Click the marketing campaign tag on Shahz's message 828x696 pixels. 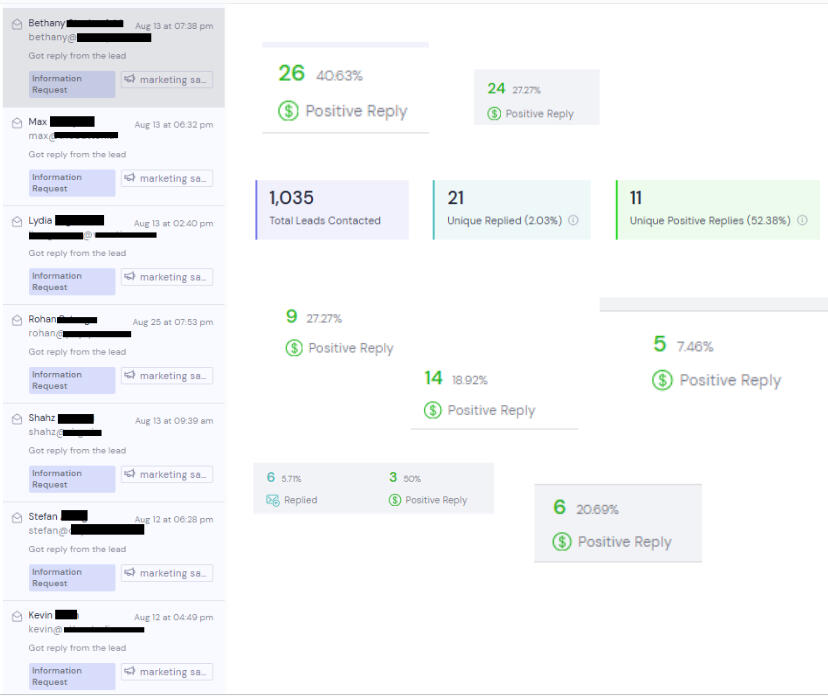click(x=167, y=475)
